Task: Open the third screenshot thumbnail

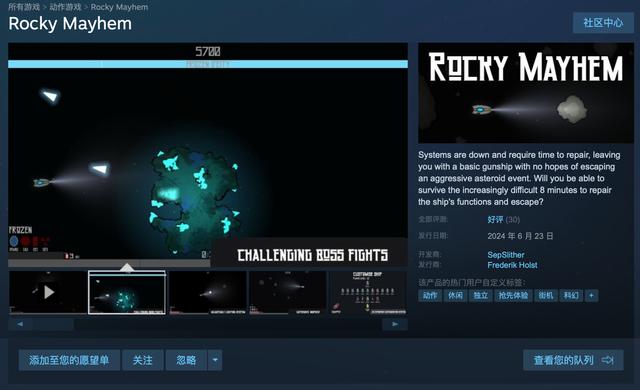Action: pyautogui.click(x=207, y=292)
